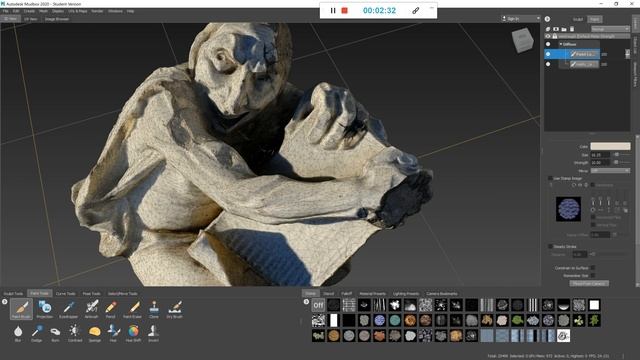
Task: Open the Camera Bookmarks tab
Action: pyautogui.click(x=442, y=293)
